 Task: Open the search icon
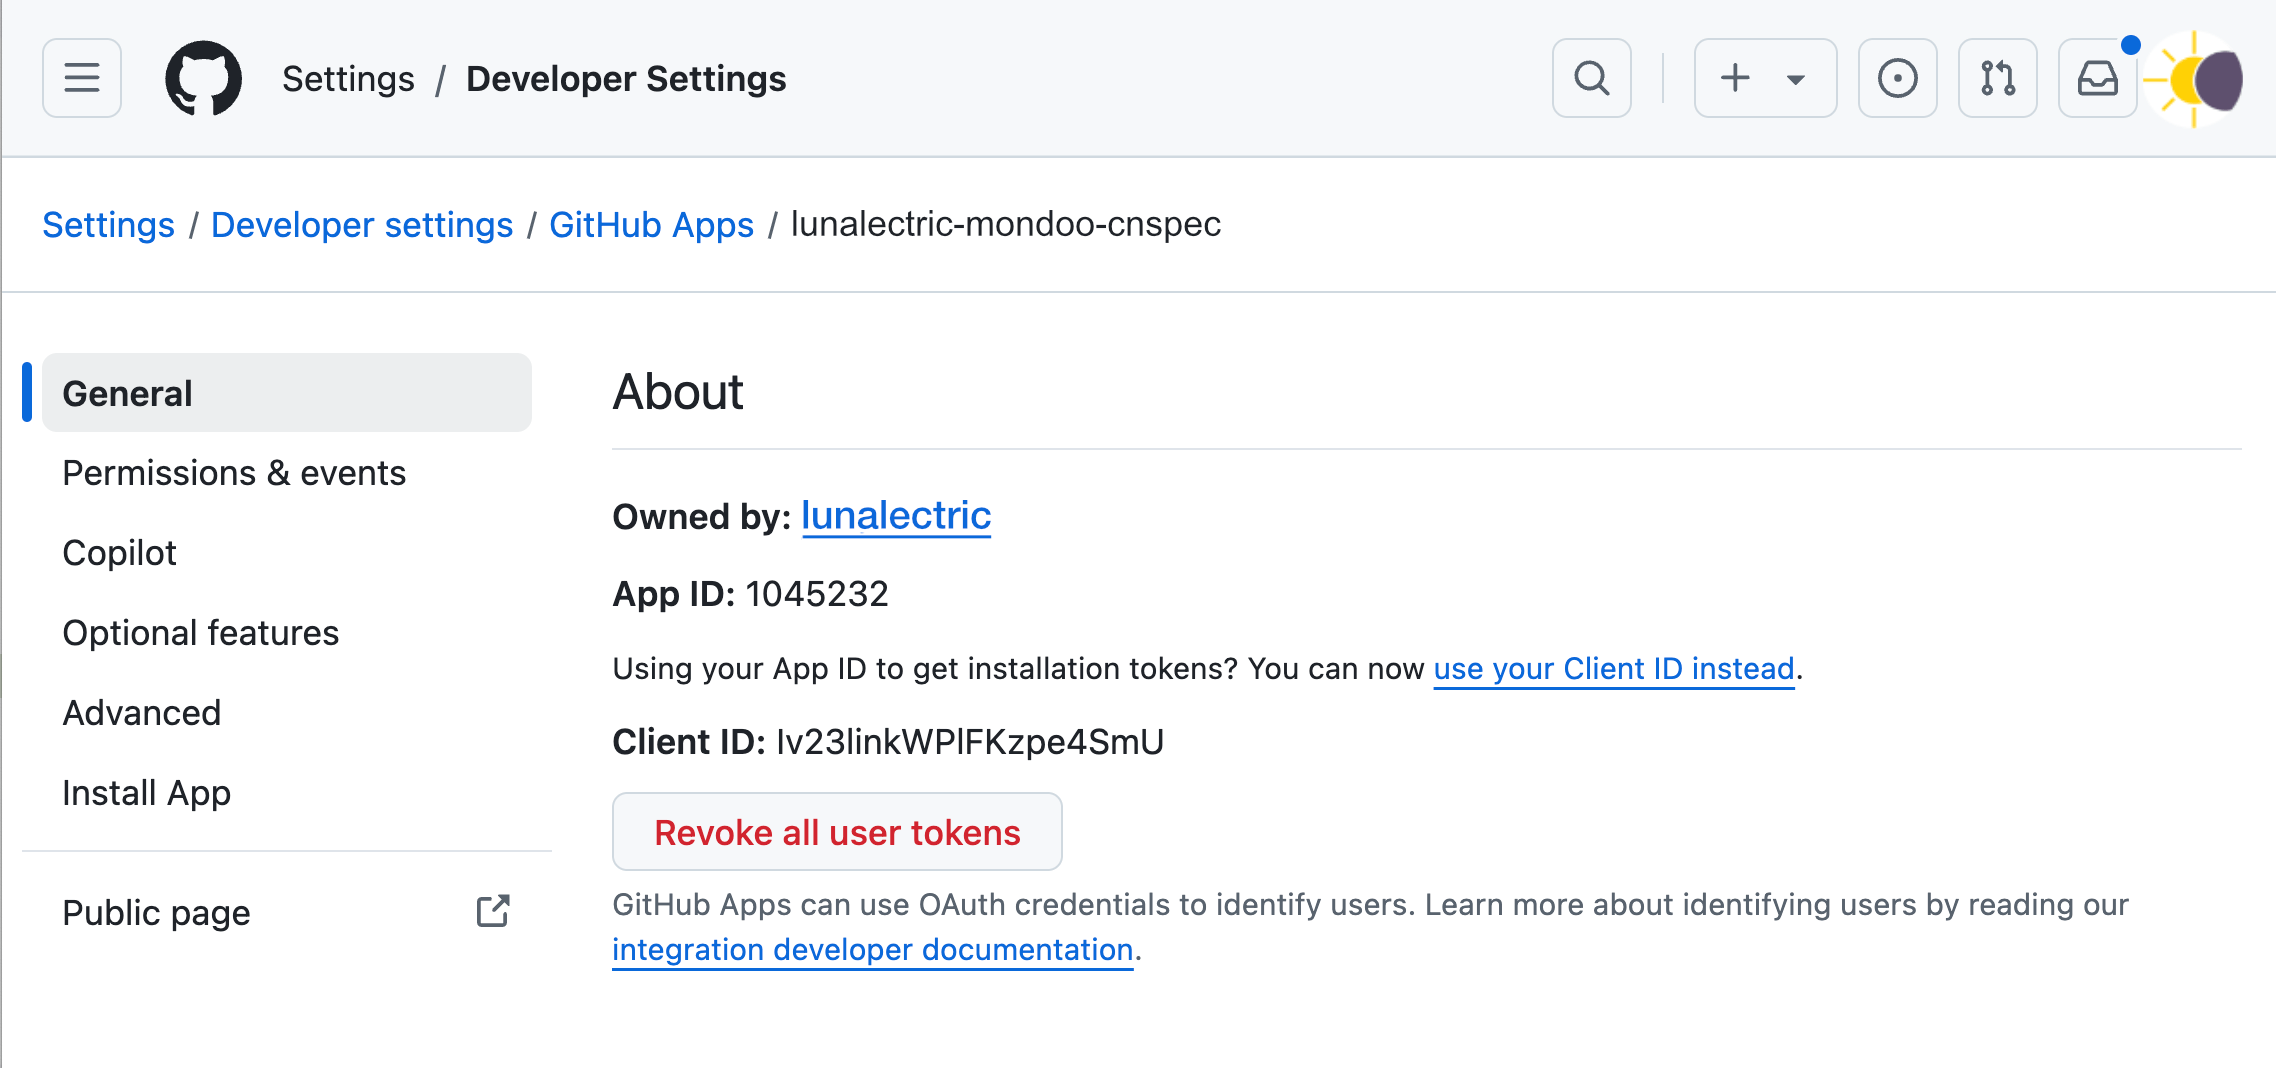click(x=1592, y=77)
